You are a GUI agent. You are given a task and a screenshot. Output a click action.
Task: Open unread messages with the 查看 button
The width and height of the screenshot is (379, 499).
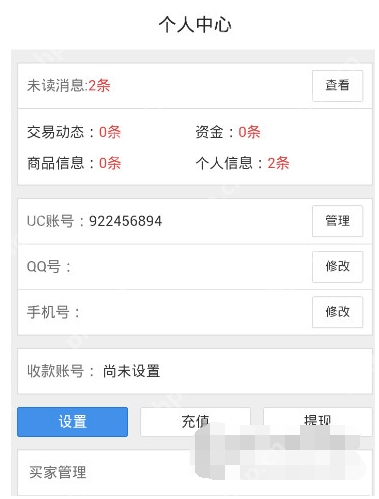[x=337, y=86]
